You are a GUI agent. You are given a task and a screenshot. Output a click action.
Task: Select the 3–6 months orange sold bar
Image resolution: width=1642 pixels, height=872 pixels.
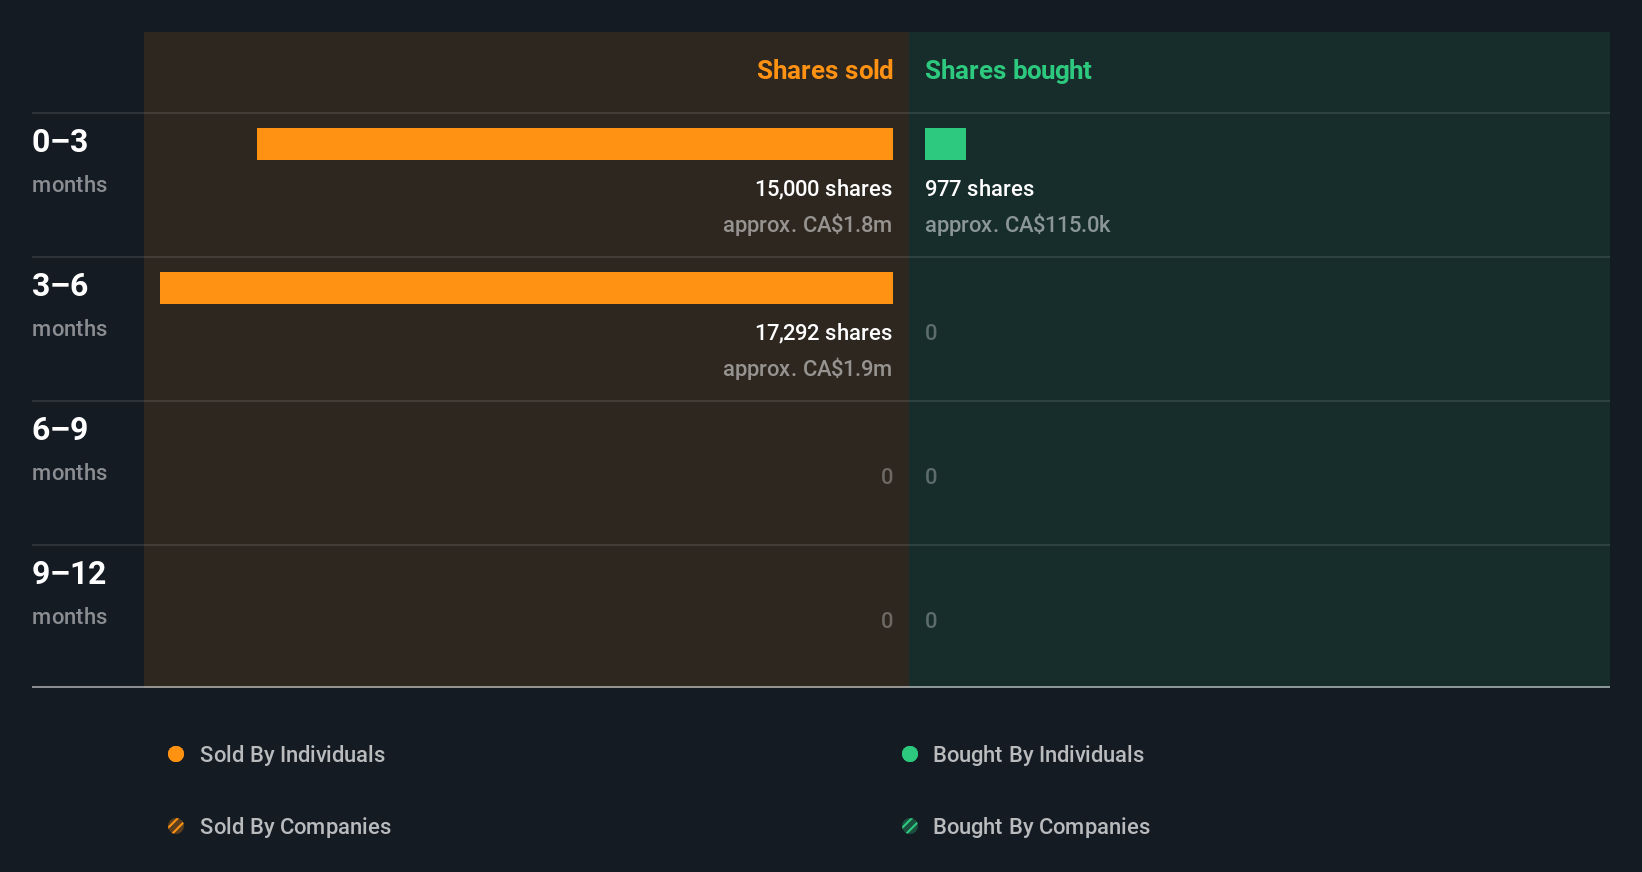[526, 288]
